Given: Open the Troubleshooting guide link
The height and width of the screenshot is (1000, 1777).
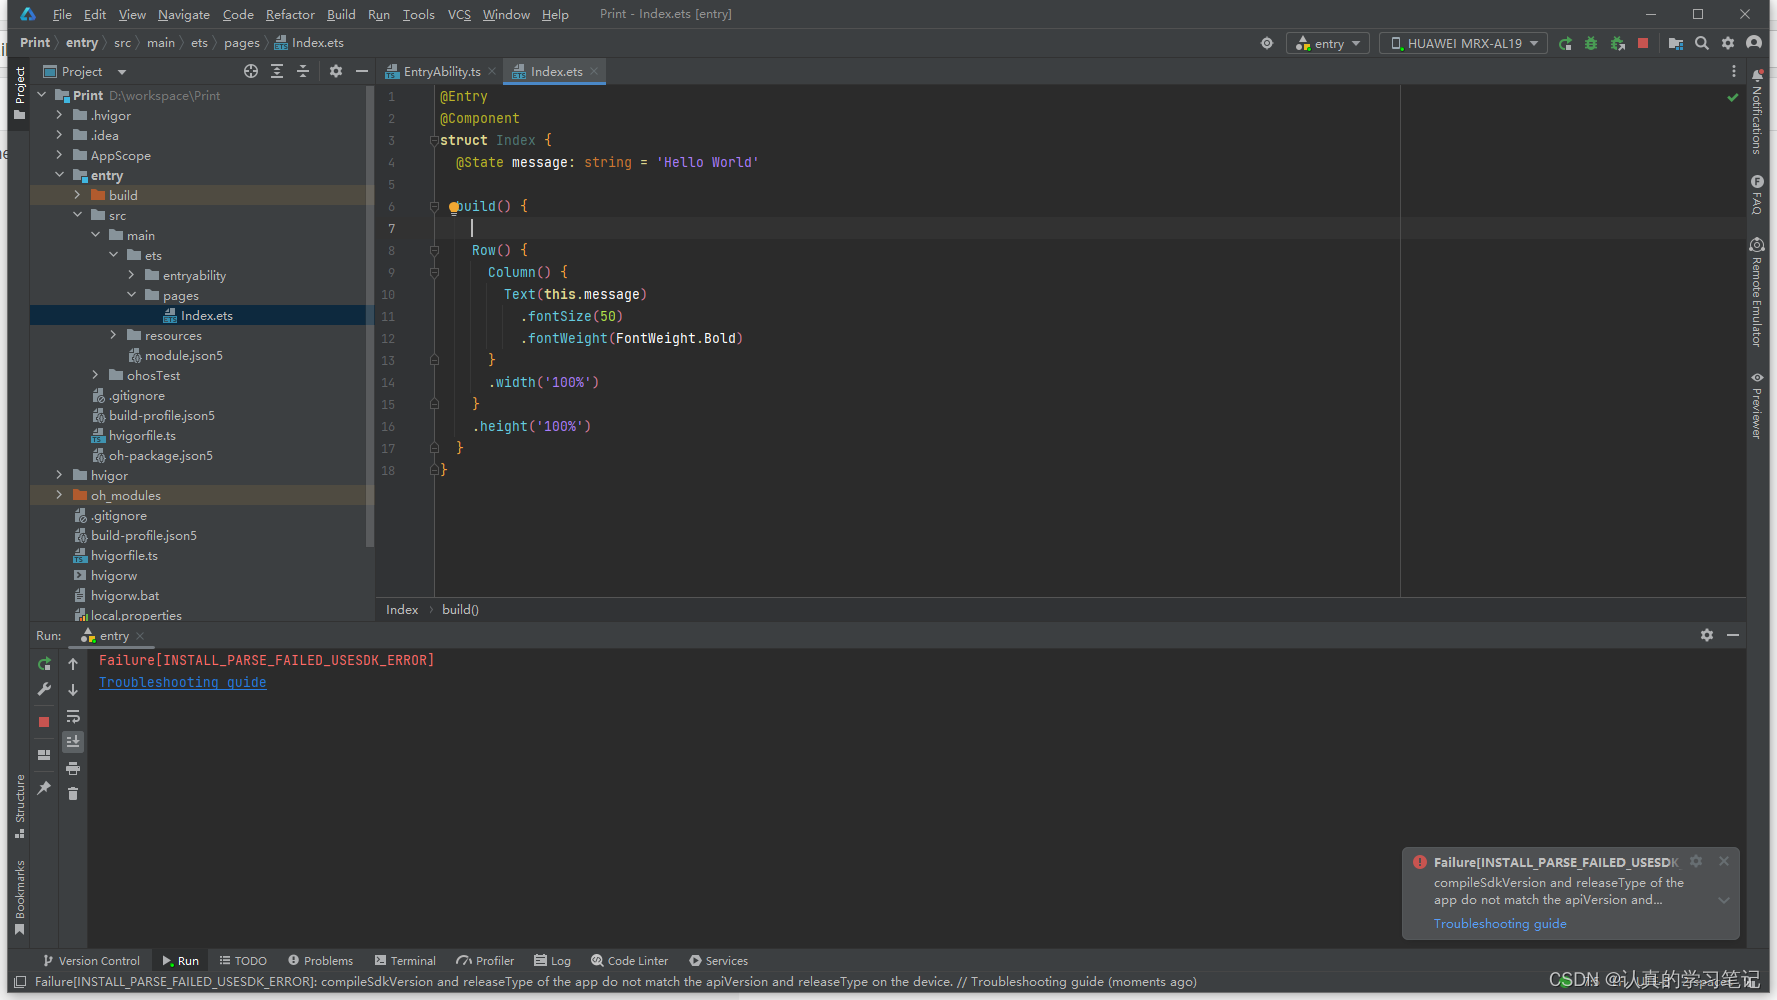Looking at the screenshot, I should click(182, 682).
